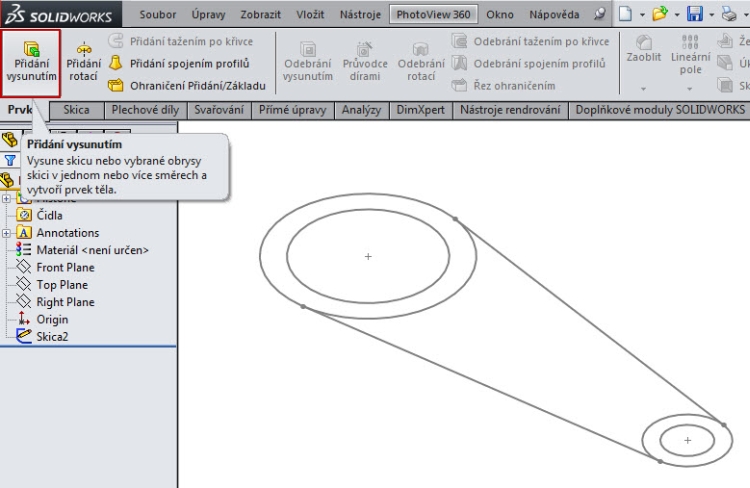The image size is (750, 488).
Task: Expand the Zaoblit dropdown arrow
Action: point(643,89)
